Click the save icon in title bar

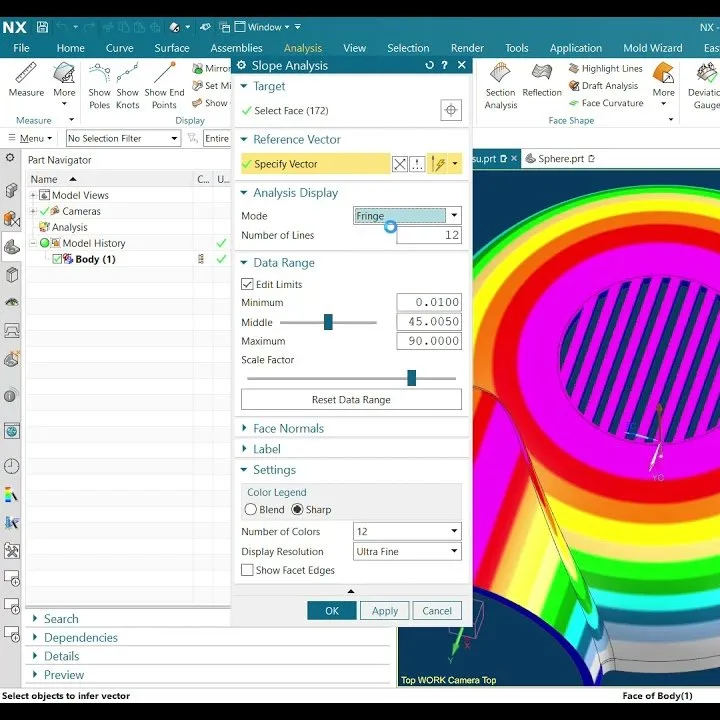(x=42, y=27)
